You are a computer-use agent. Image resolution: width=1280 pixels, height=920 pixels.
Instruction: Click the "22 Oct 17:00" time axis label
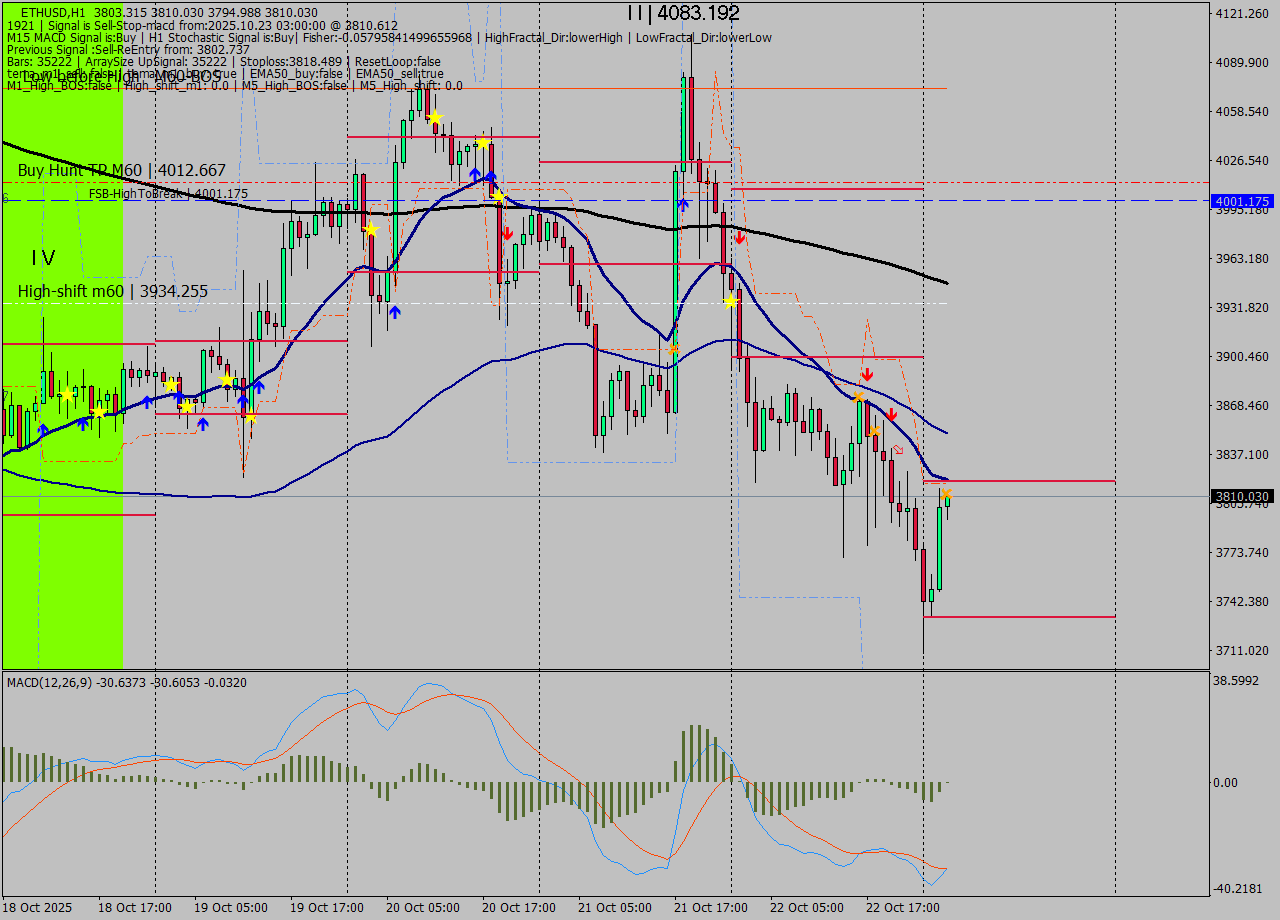(903, 908)
